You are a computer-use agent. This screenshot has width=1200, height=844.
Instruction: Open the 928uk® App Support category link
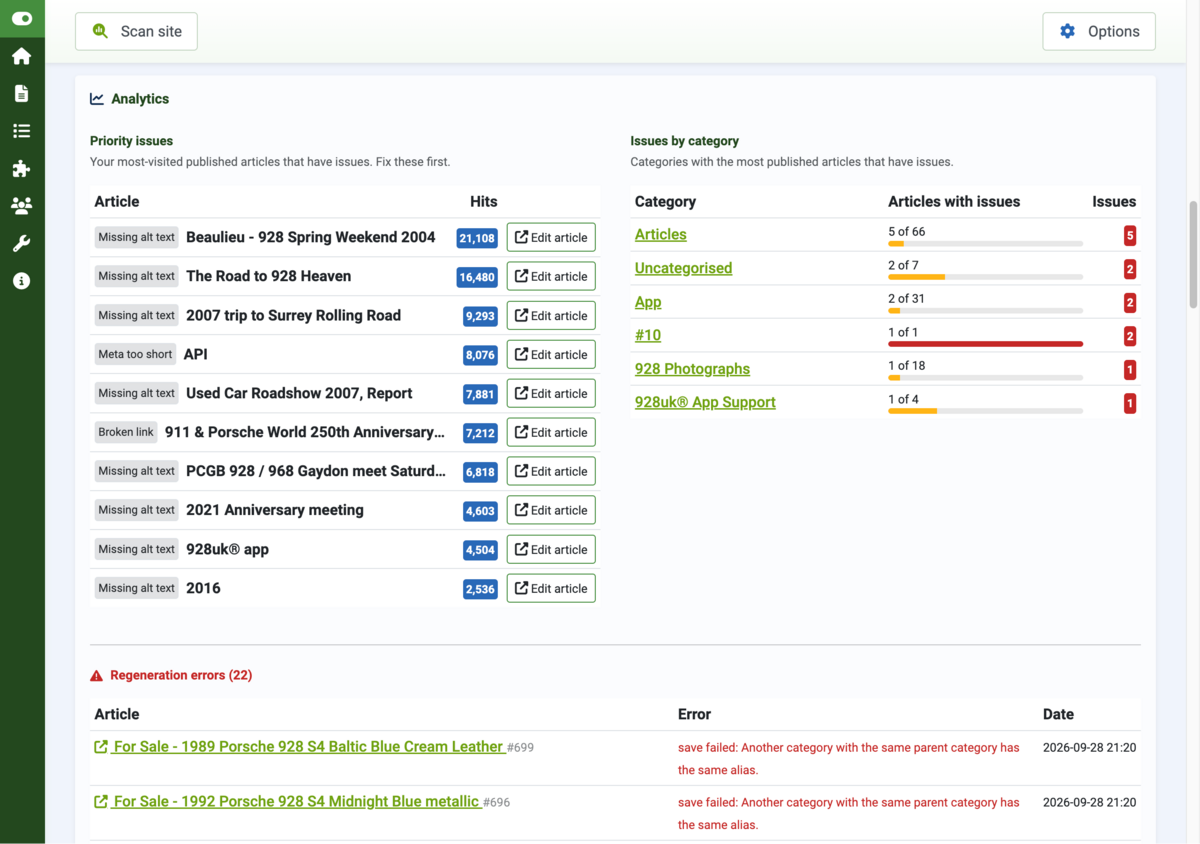click(705, 402)
